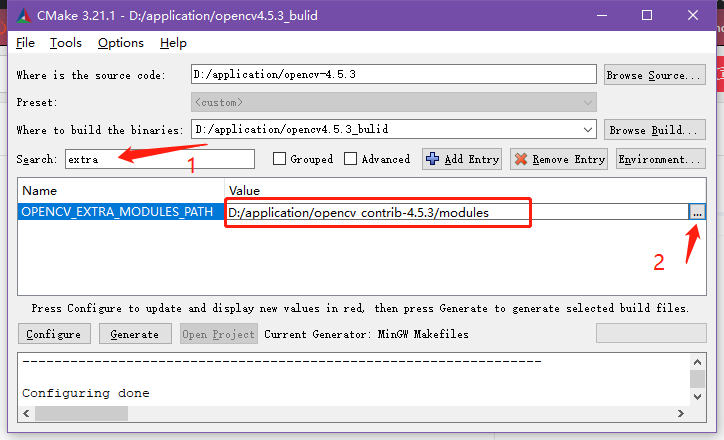Click the Open Project button
The image size is (724, 440).
click(x=218, y=334)
